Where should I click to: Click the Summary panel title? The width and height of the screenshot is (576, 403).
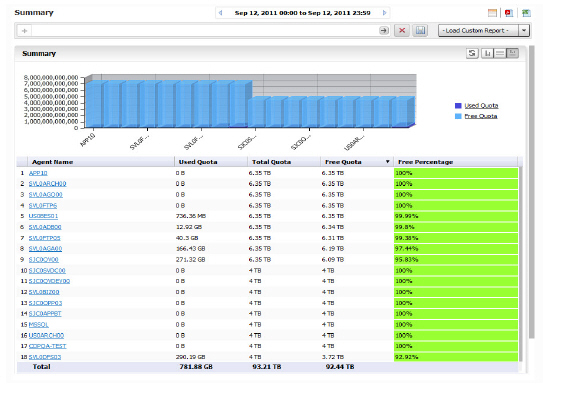point(39,54)
